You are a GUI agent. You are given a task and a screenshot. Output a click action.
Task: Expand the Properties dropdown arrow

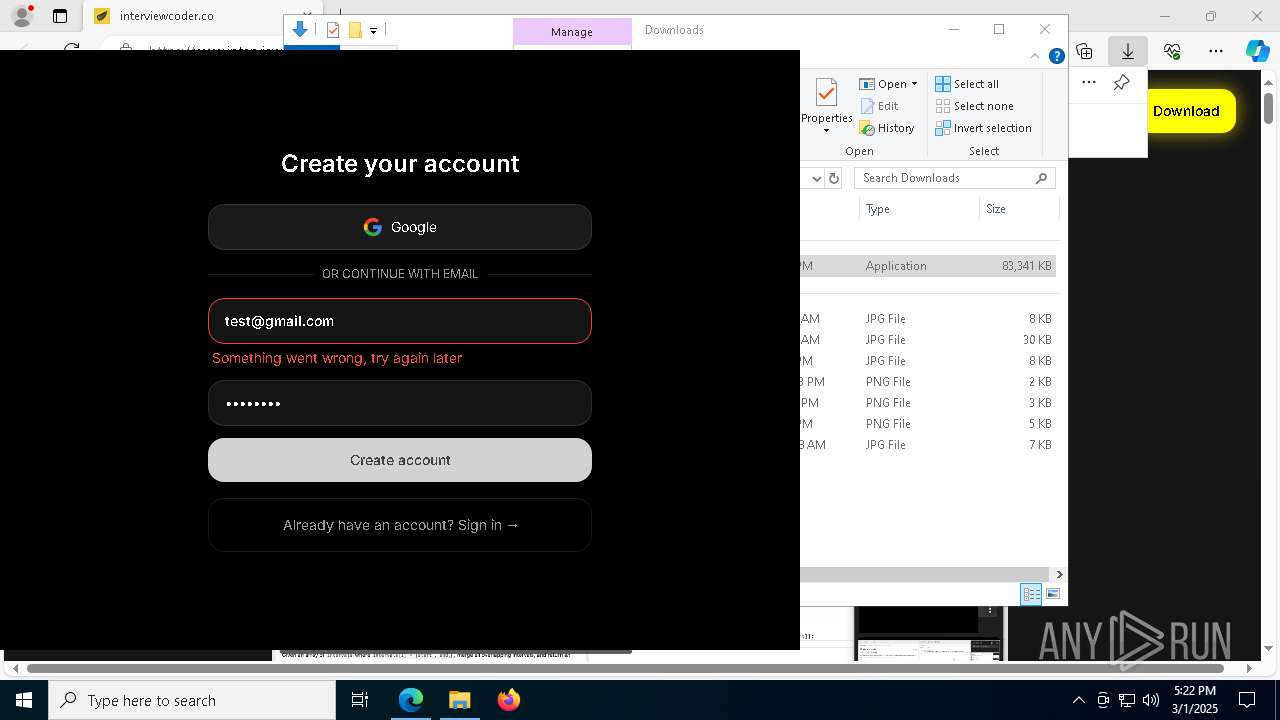(x=826, y=131)
